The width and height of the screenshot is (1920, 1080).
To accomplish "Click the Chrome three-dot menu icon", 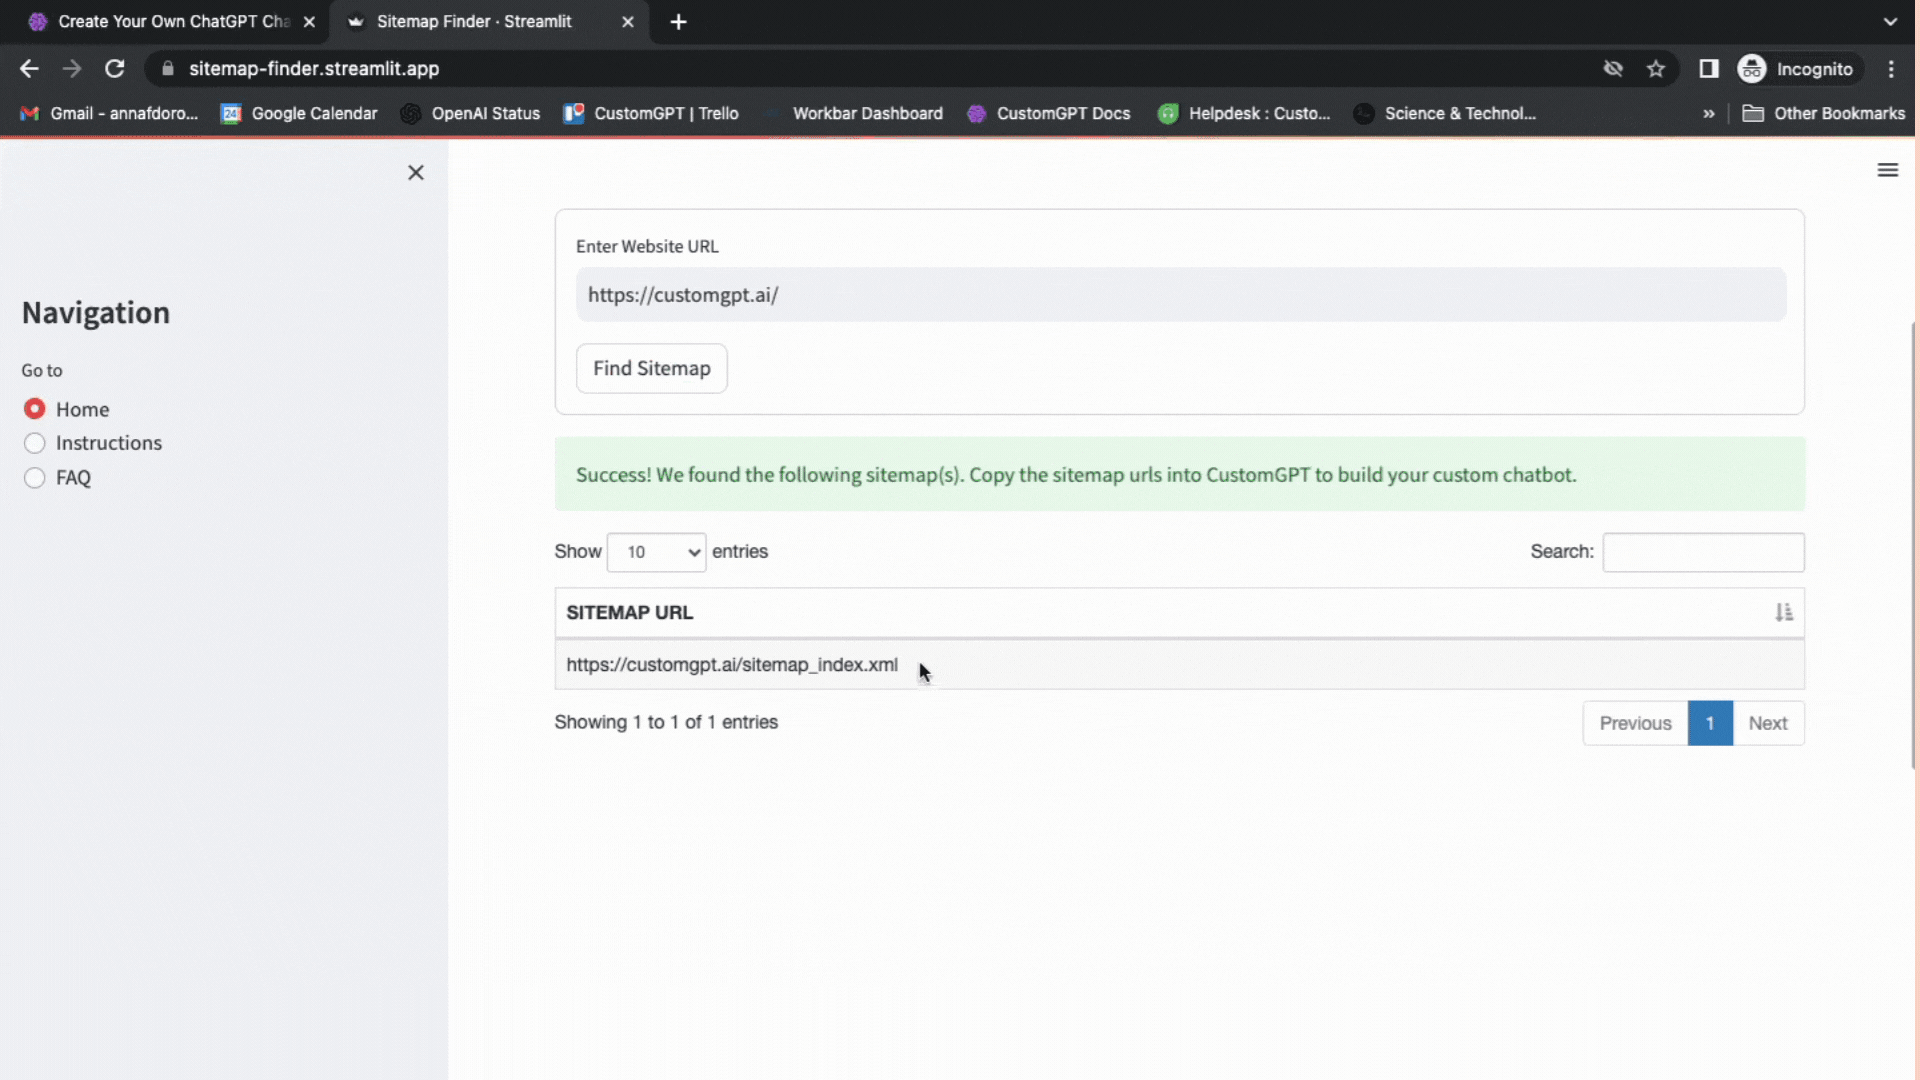I will tap(1890, 69).
